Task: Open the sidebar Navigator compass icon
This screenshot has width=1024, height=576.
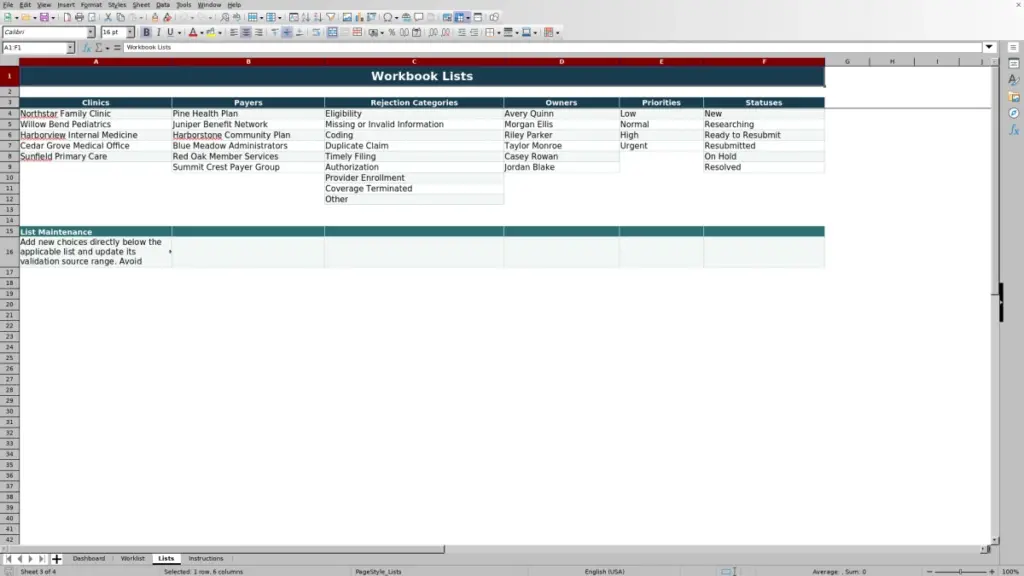Action: (x=1014, y=113)
